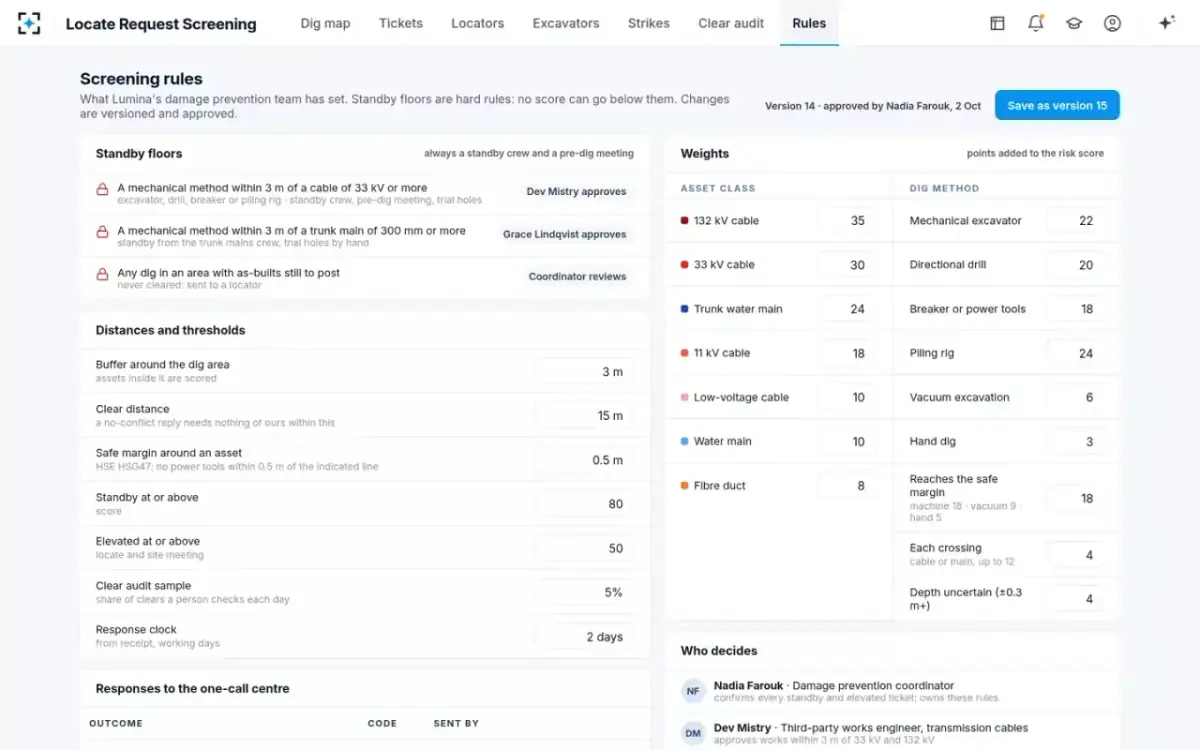This screenshot has height=750, width=1200.
Task: Open the Clear audit tab
Action: 731,23
